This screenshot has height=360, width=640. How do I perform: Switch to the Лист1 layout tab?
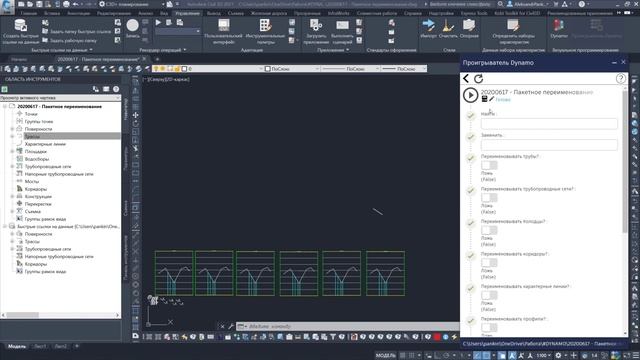tap(40, 346)
